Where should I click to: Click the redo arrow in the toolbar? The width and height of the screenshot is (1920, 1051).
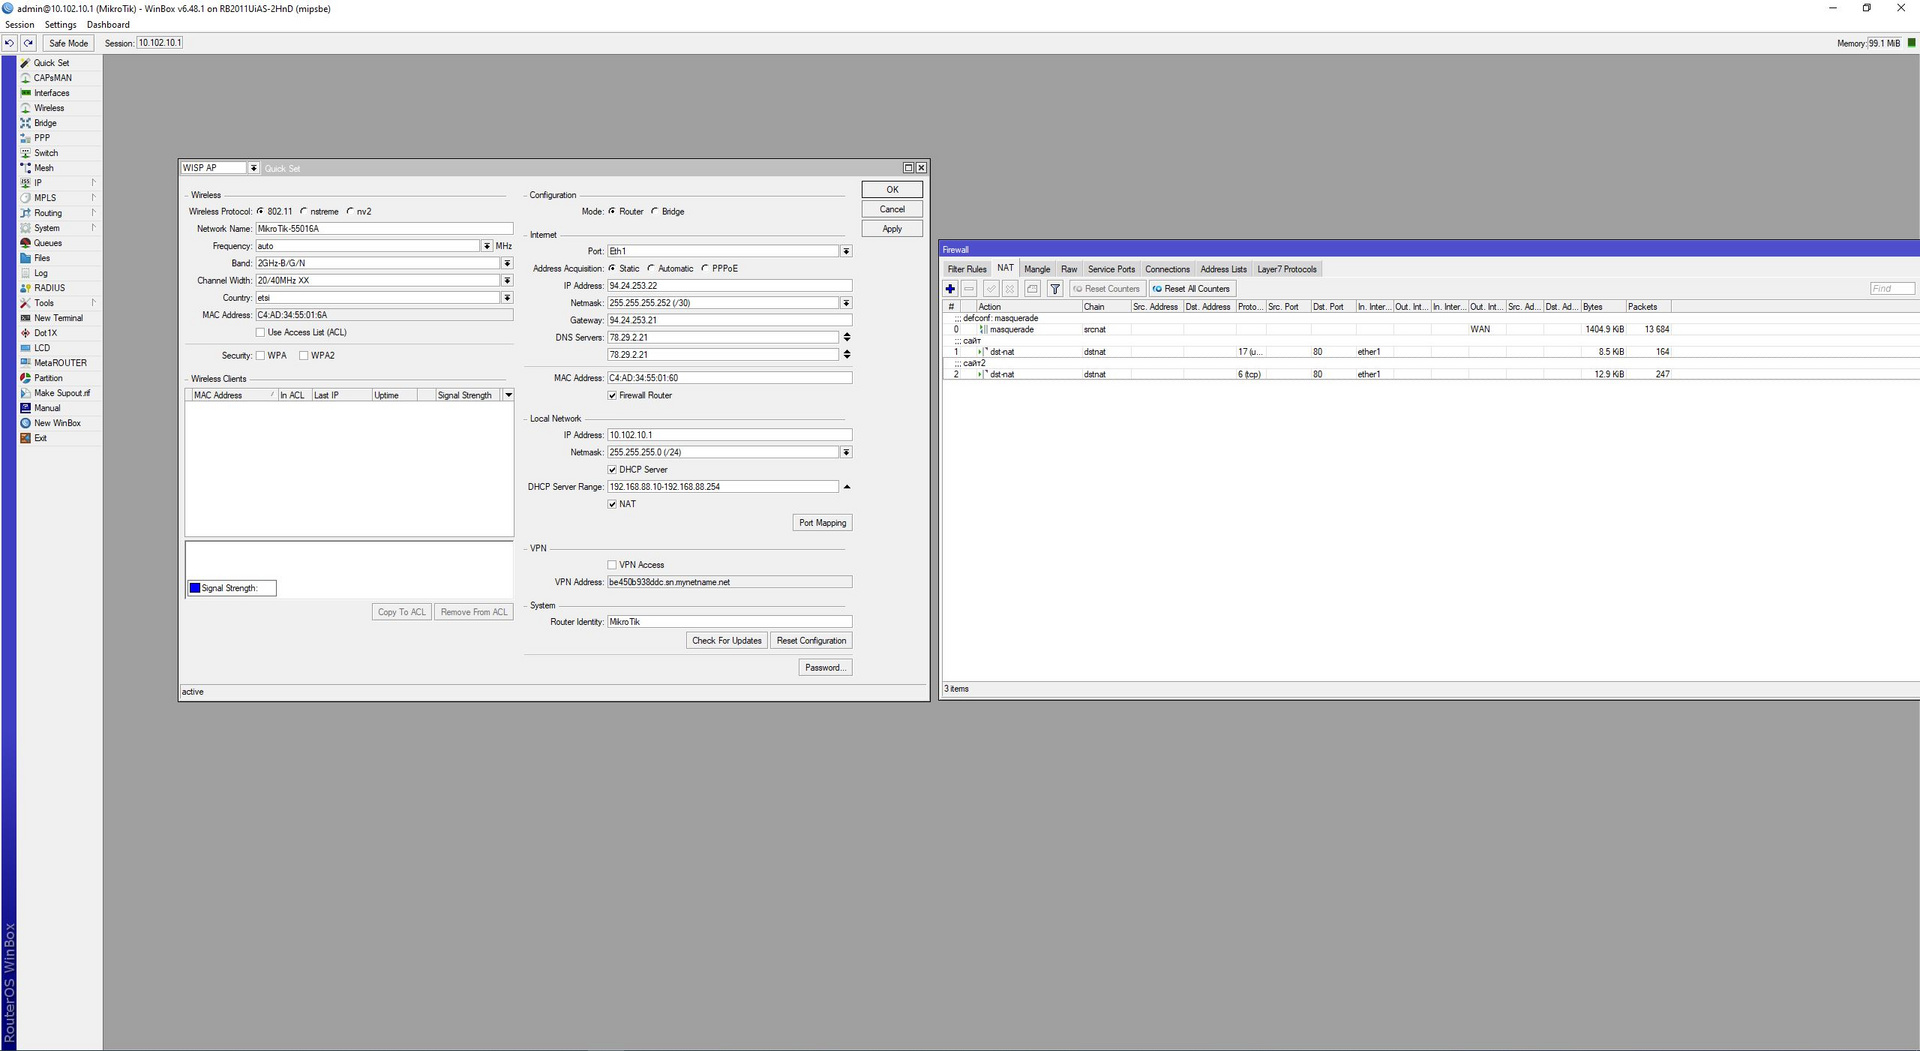29,43
